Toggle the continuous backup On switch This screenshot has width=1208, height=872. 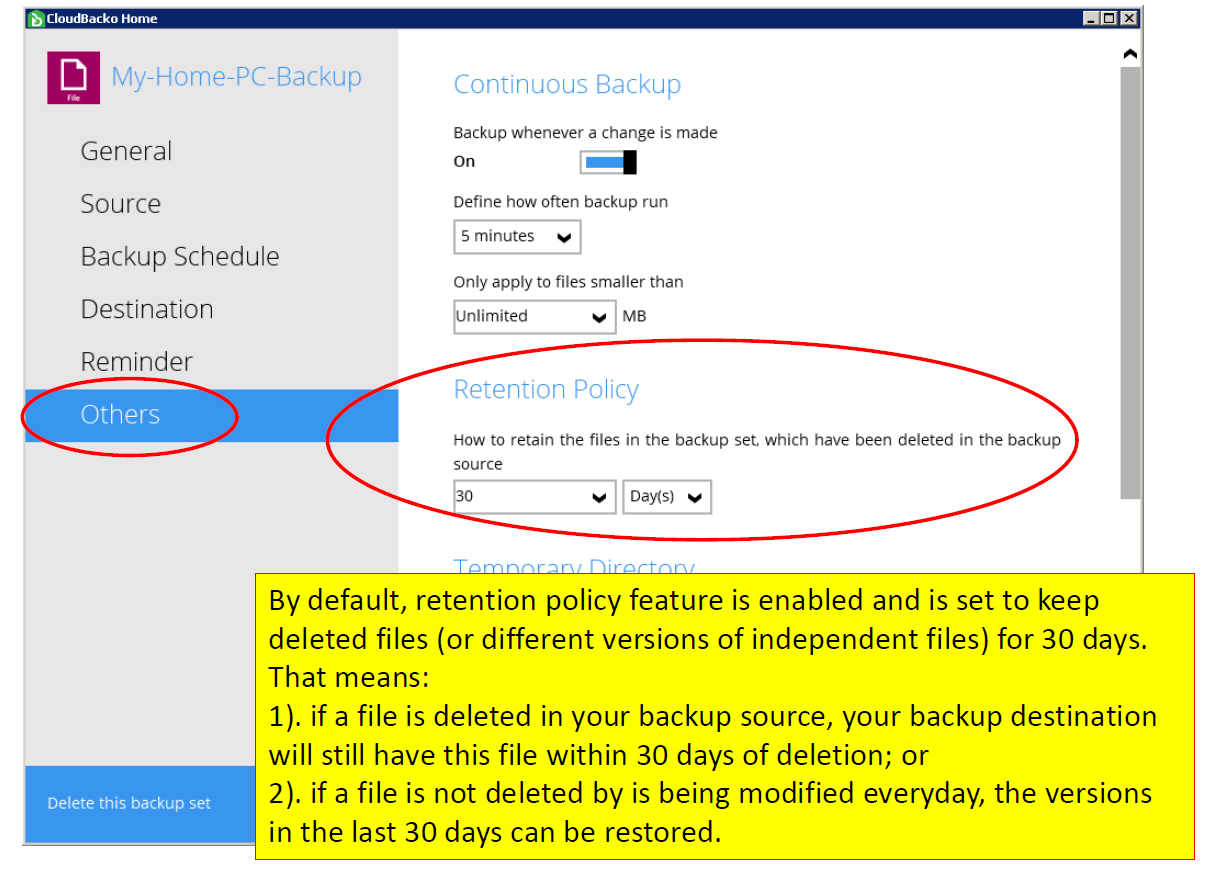pyautogui.click(x=608, y=162)
